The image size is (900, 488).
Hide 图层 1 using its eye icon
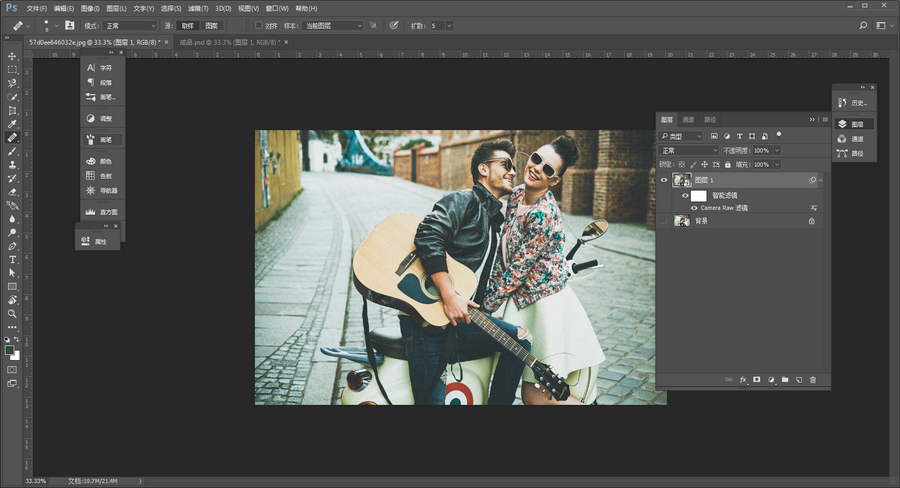(x=664, y=180)
